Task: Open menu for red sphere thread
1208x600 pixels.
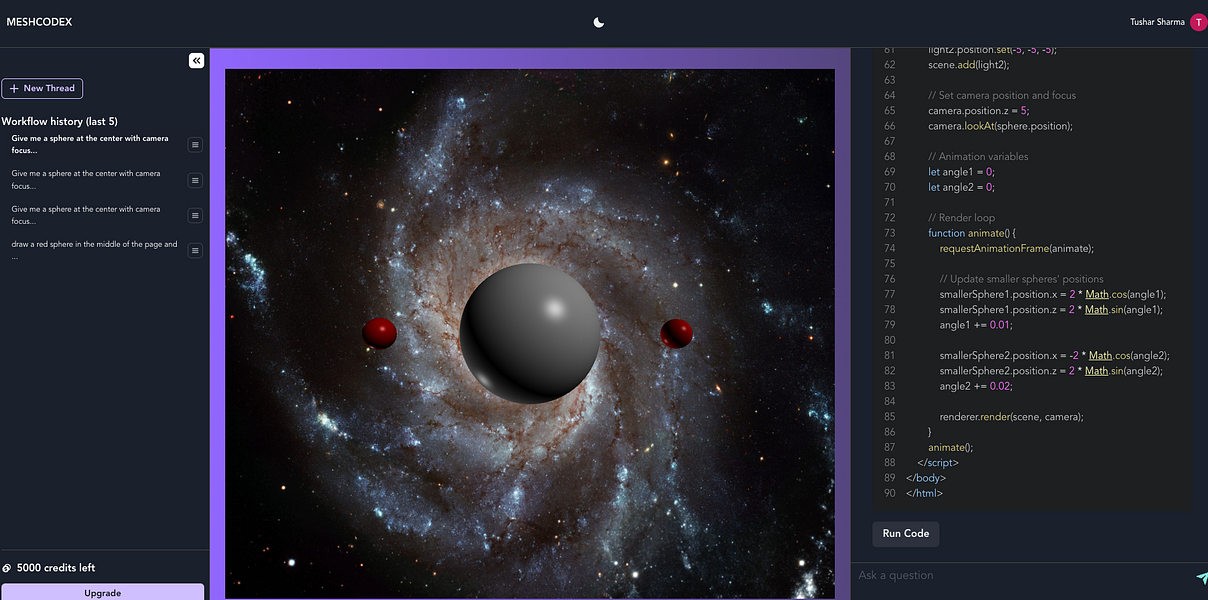Action: [x=195, y=250]
